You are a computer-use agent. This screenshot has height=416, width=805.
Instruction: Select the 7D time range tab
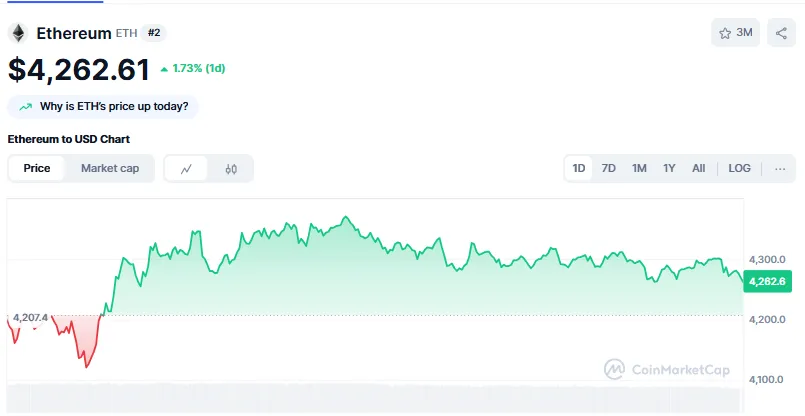[608, 168]
